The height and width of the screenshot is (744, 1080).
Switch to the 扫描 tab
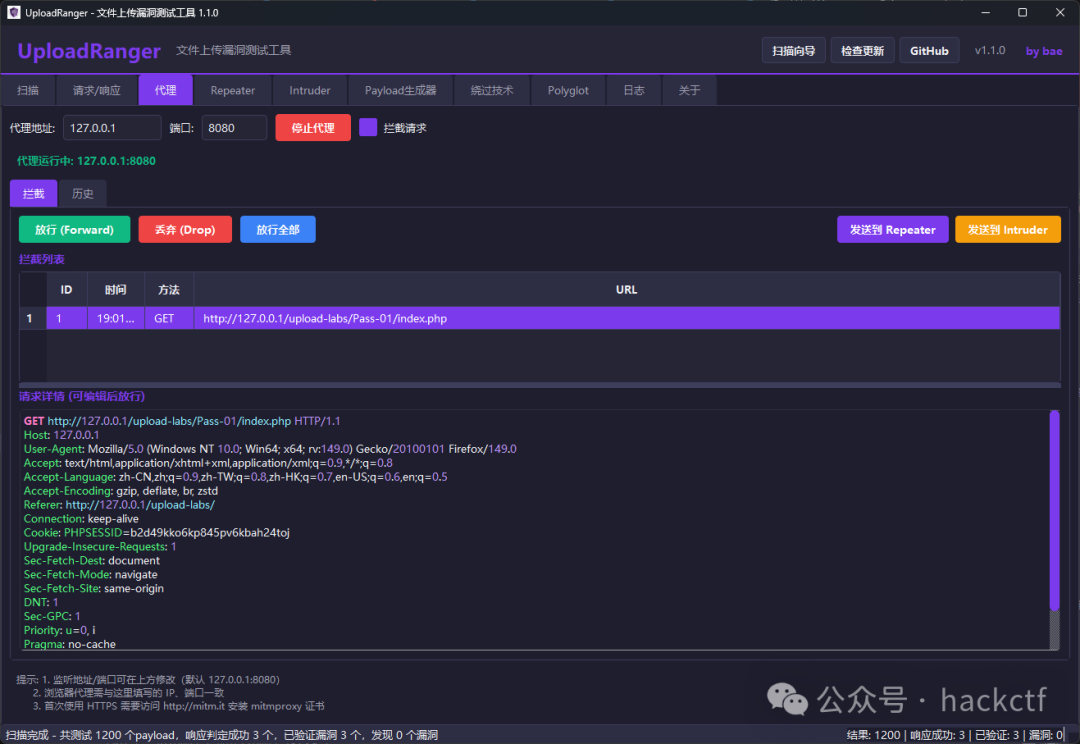pos(28,90)
